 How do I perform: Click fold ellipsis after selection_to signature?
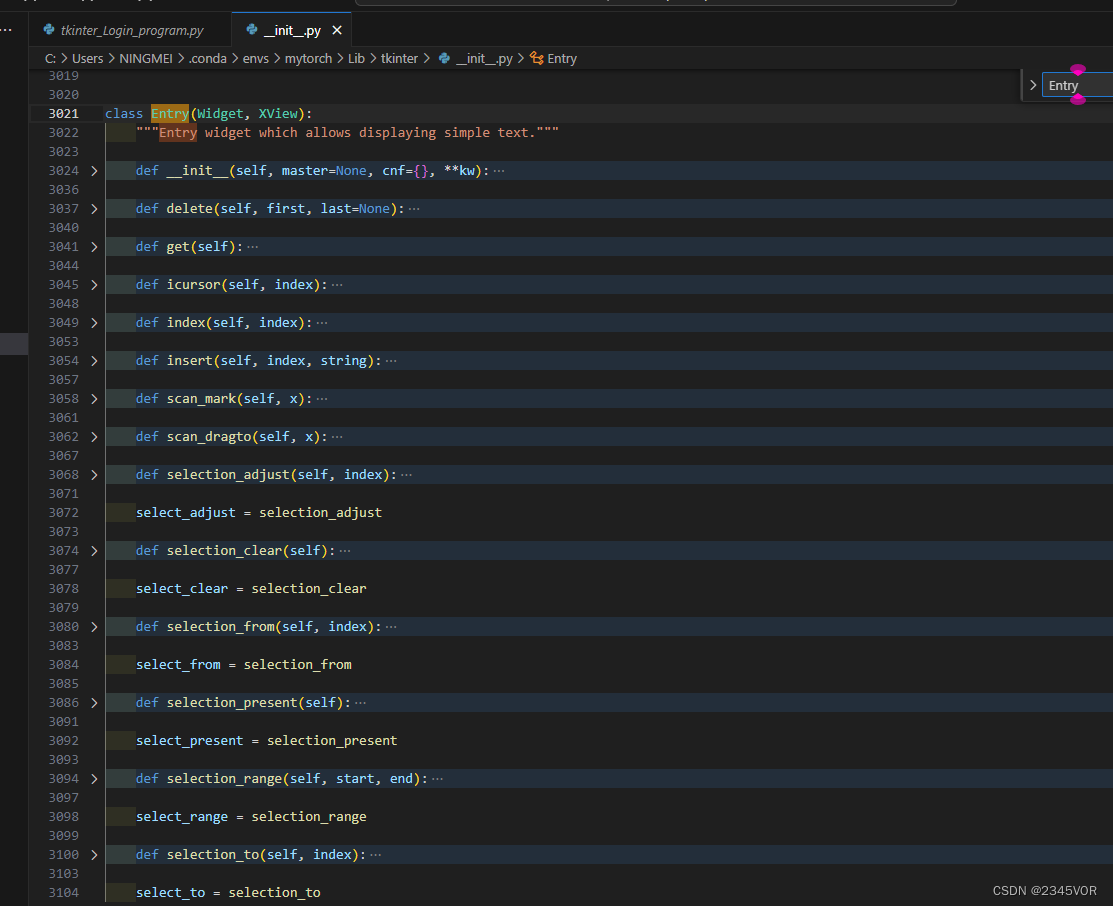pos(376,854)
